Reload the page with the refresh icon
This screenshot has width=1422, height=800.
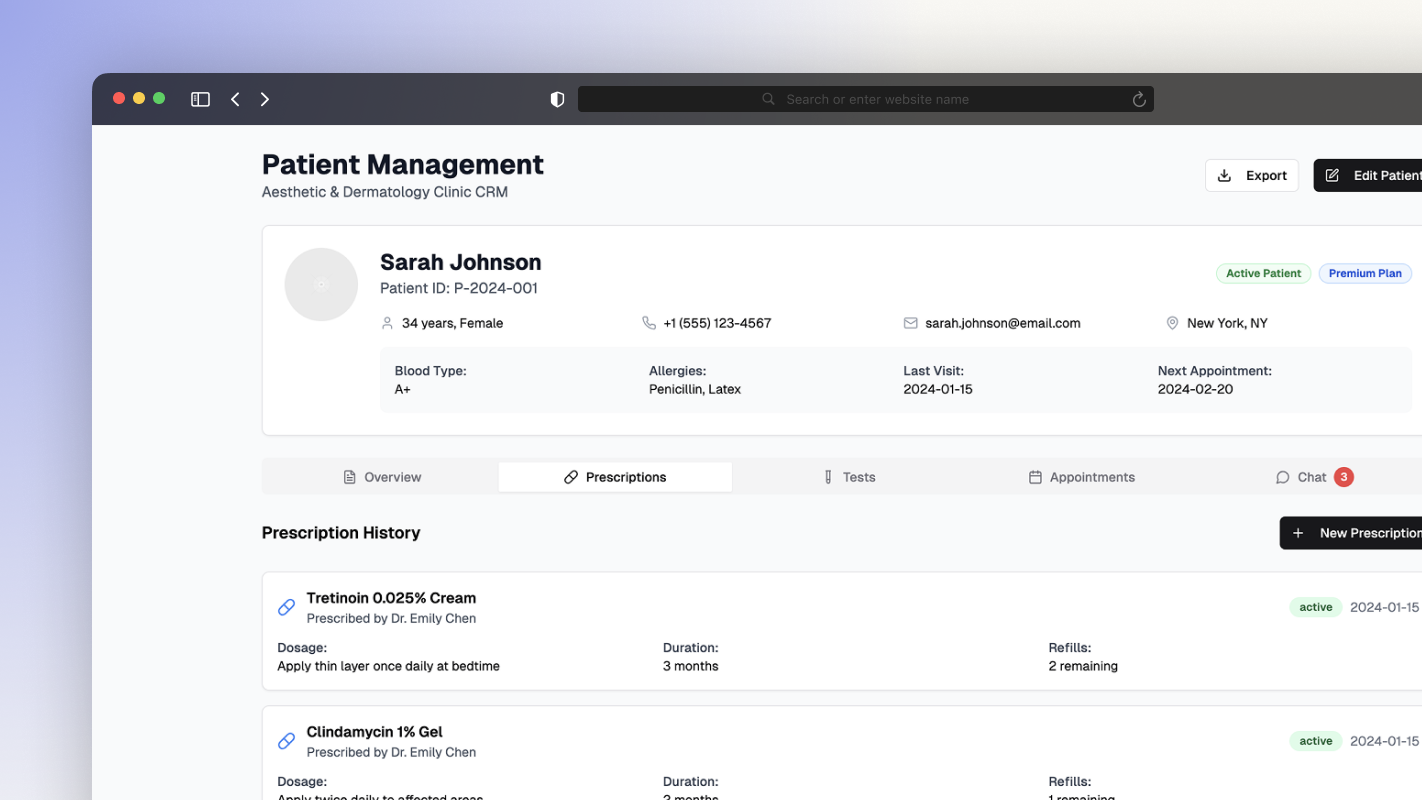tap(1138, 99)
